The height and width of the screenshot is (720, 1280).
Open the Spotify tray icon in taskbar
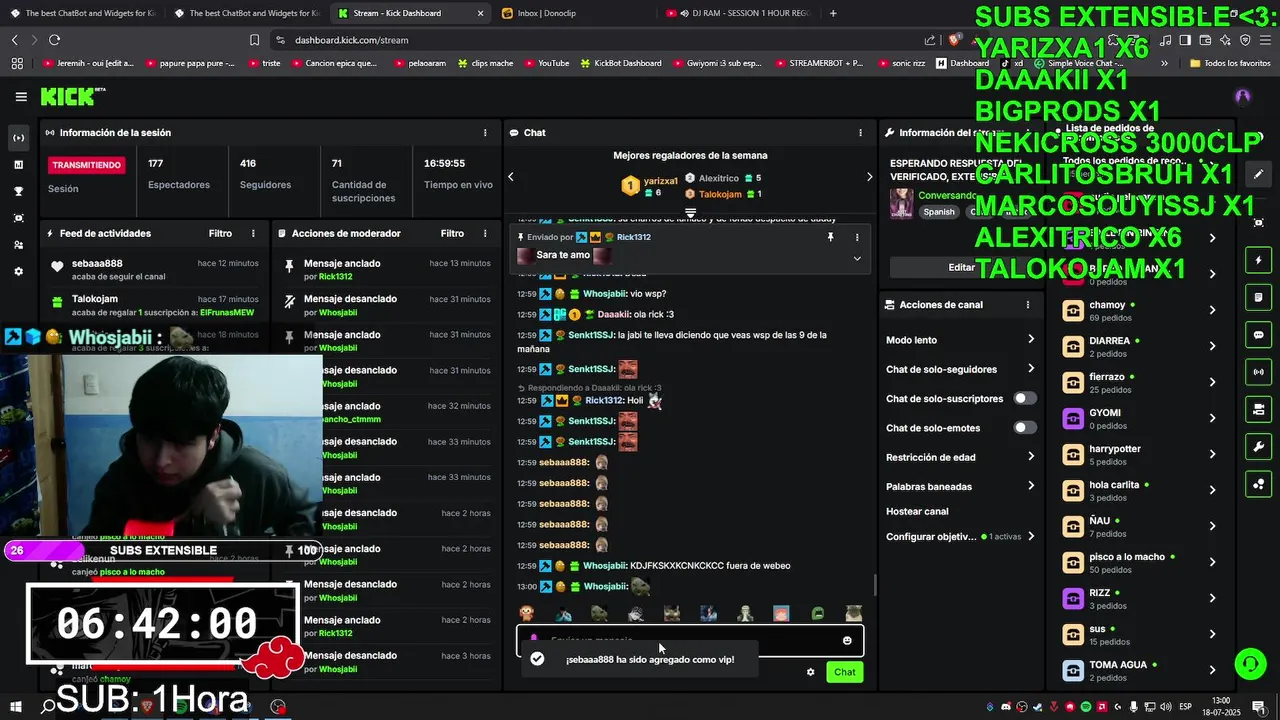1087,707
